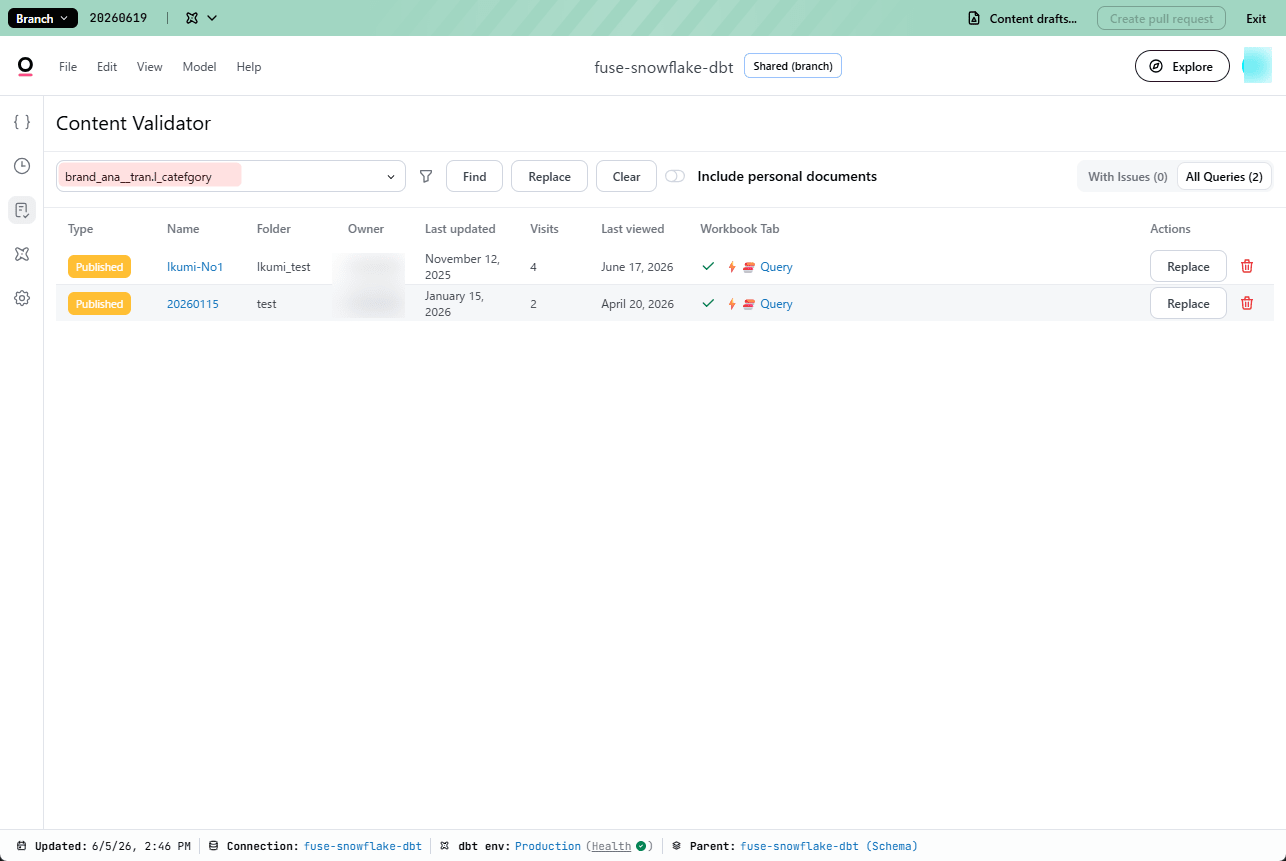Screen dimensions: 1286x861
Task: Toggle Include personal documents switch
Action: tap(675, 176)
